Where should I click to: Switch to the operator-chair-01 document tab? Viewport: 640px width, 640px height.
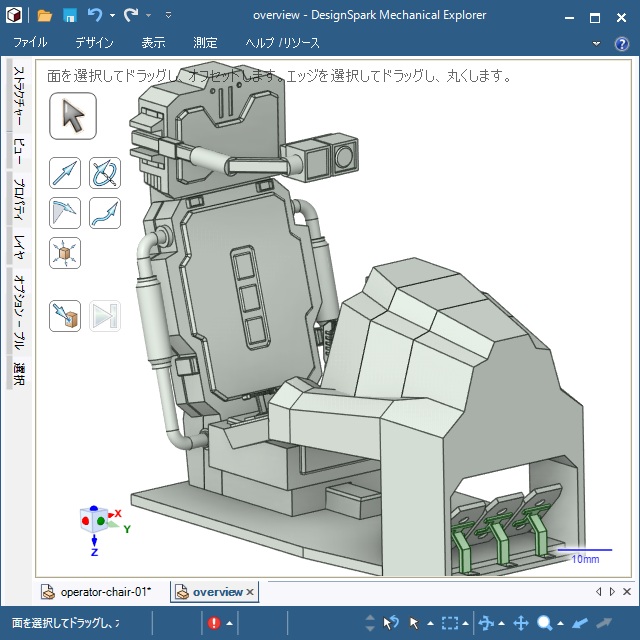(x=97, y=592)
